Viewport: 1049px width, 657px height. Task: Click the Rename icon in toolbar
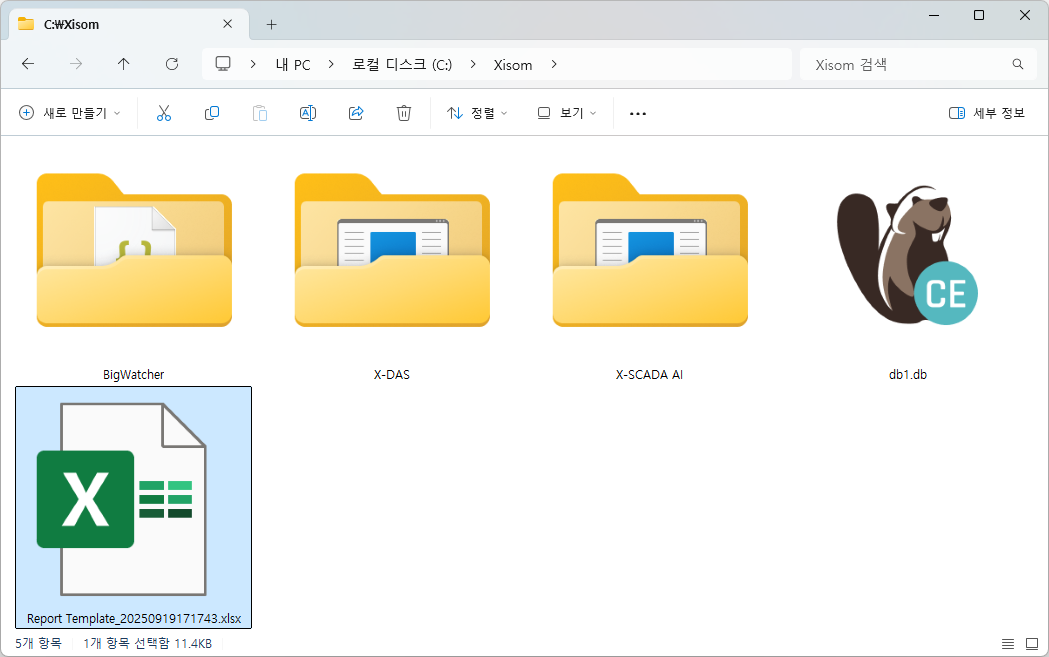point(308,113)
